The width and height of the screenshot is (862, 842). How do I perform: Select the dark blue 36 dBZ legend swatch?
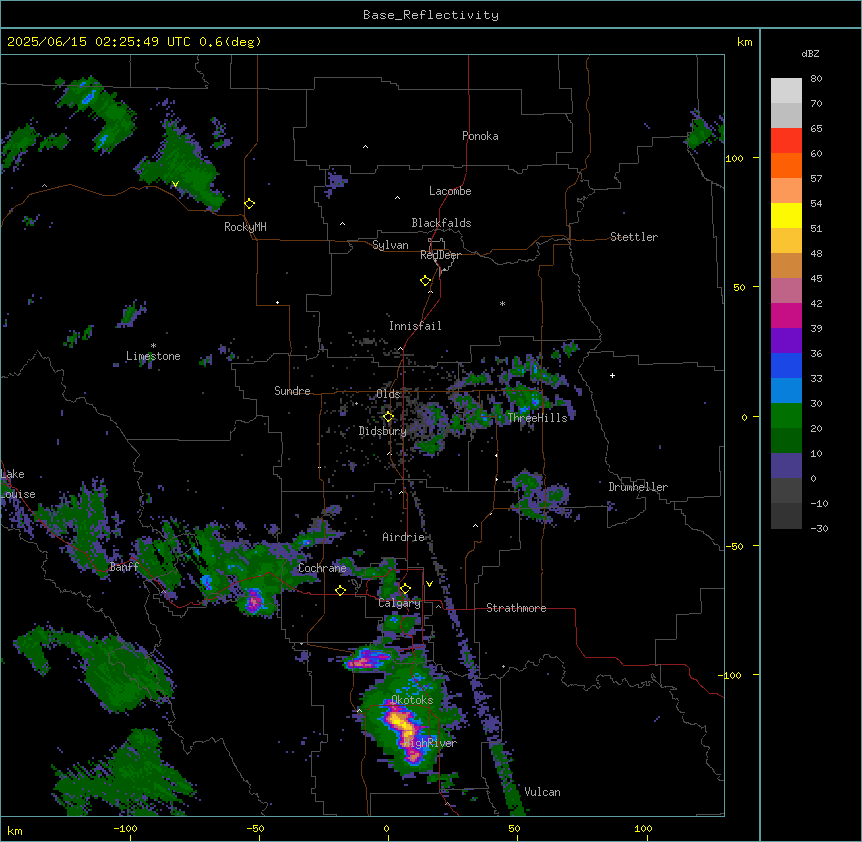pyautogui.click(x=786, y=365)
